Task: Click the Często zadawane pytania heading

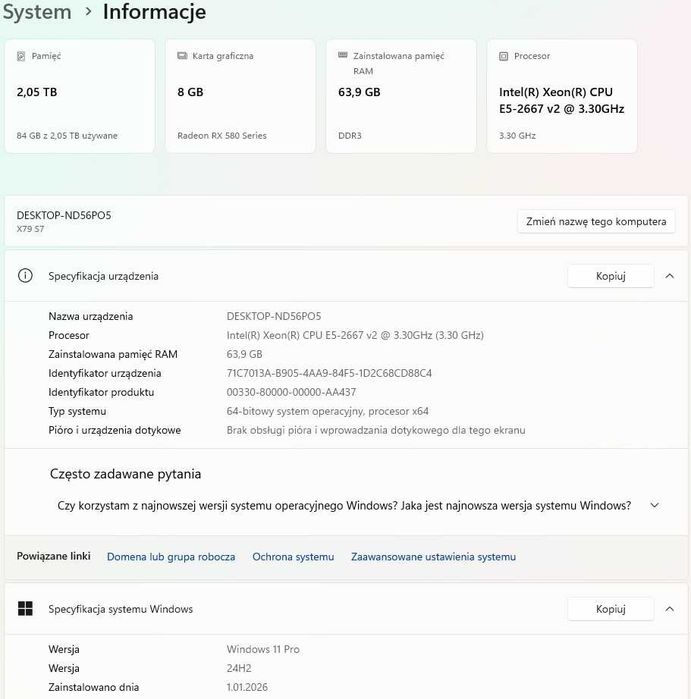Action: pyautogui.click(x=125, y=473)
